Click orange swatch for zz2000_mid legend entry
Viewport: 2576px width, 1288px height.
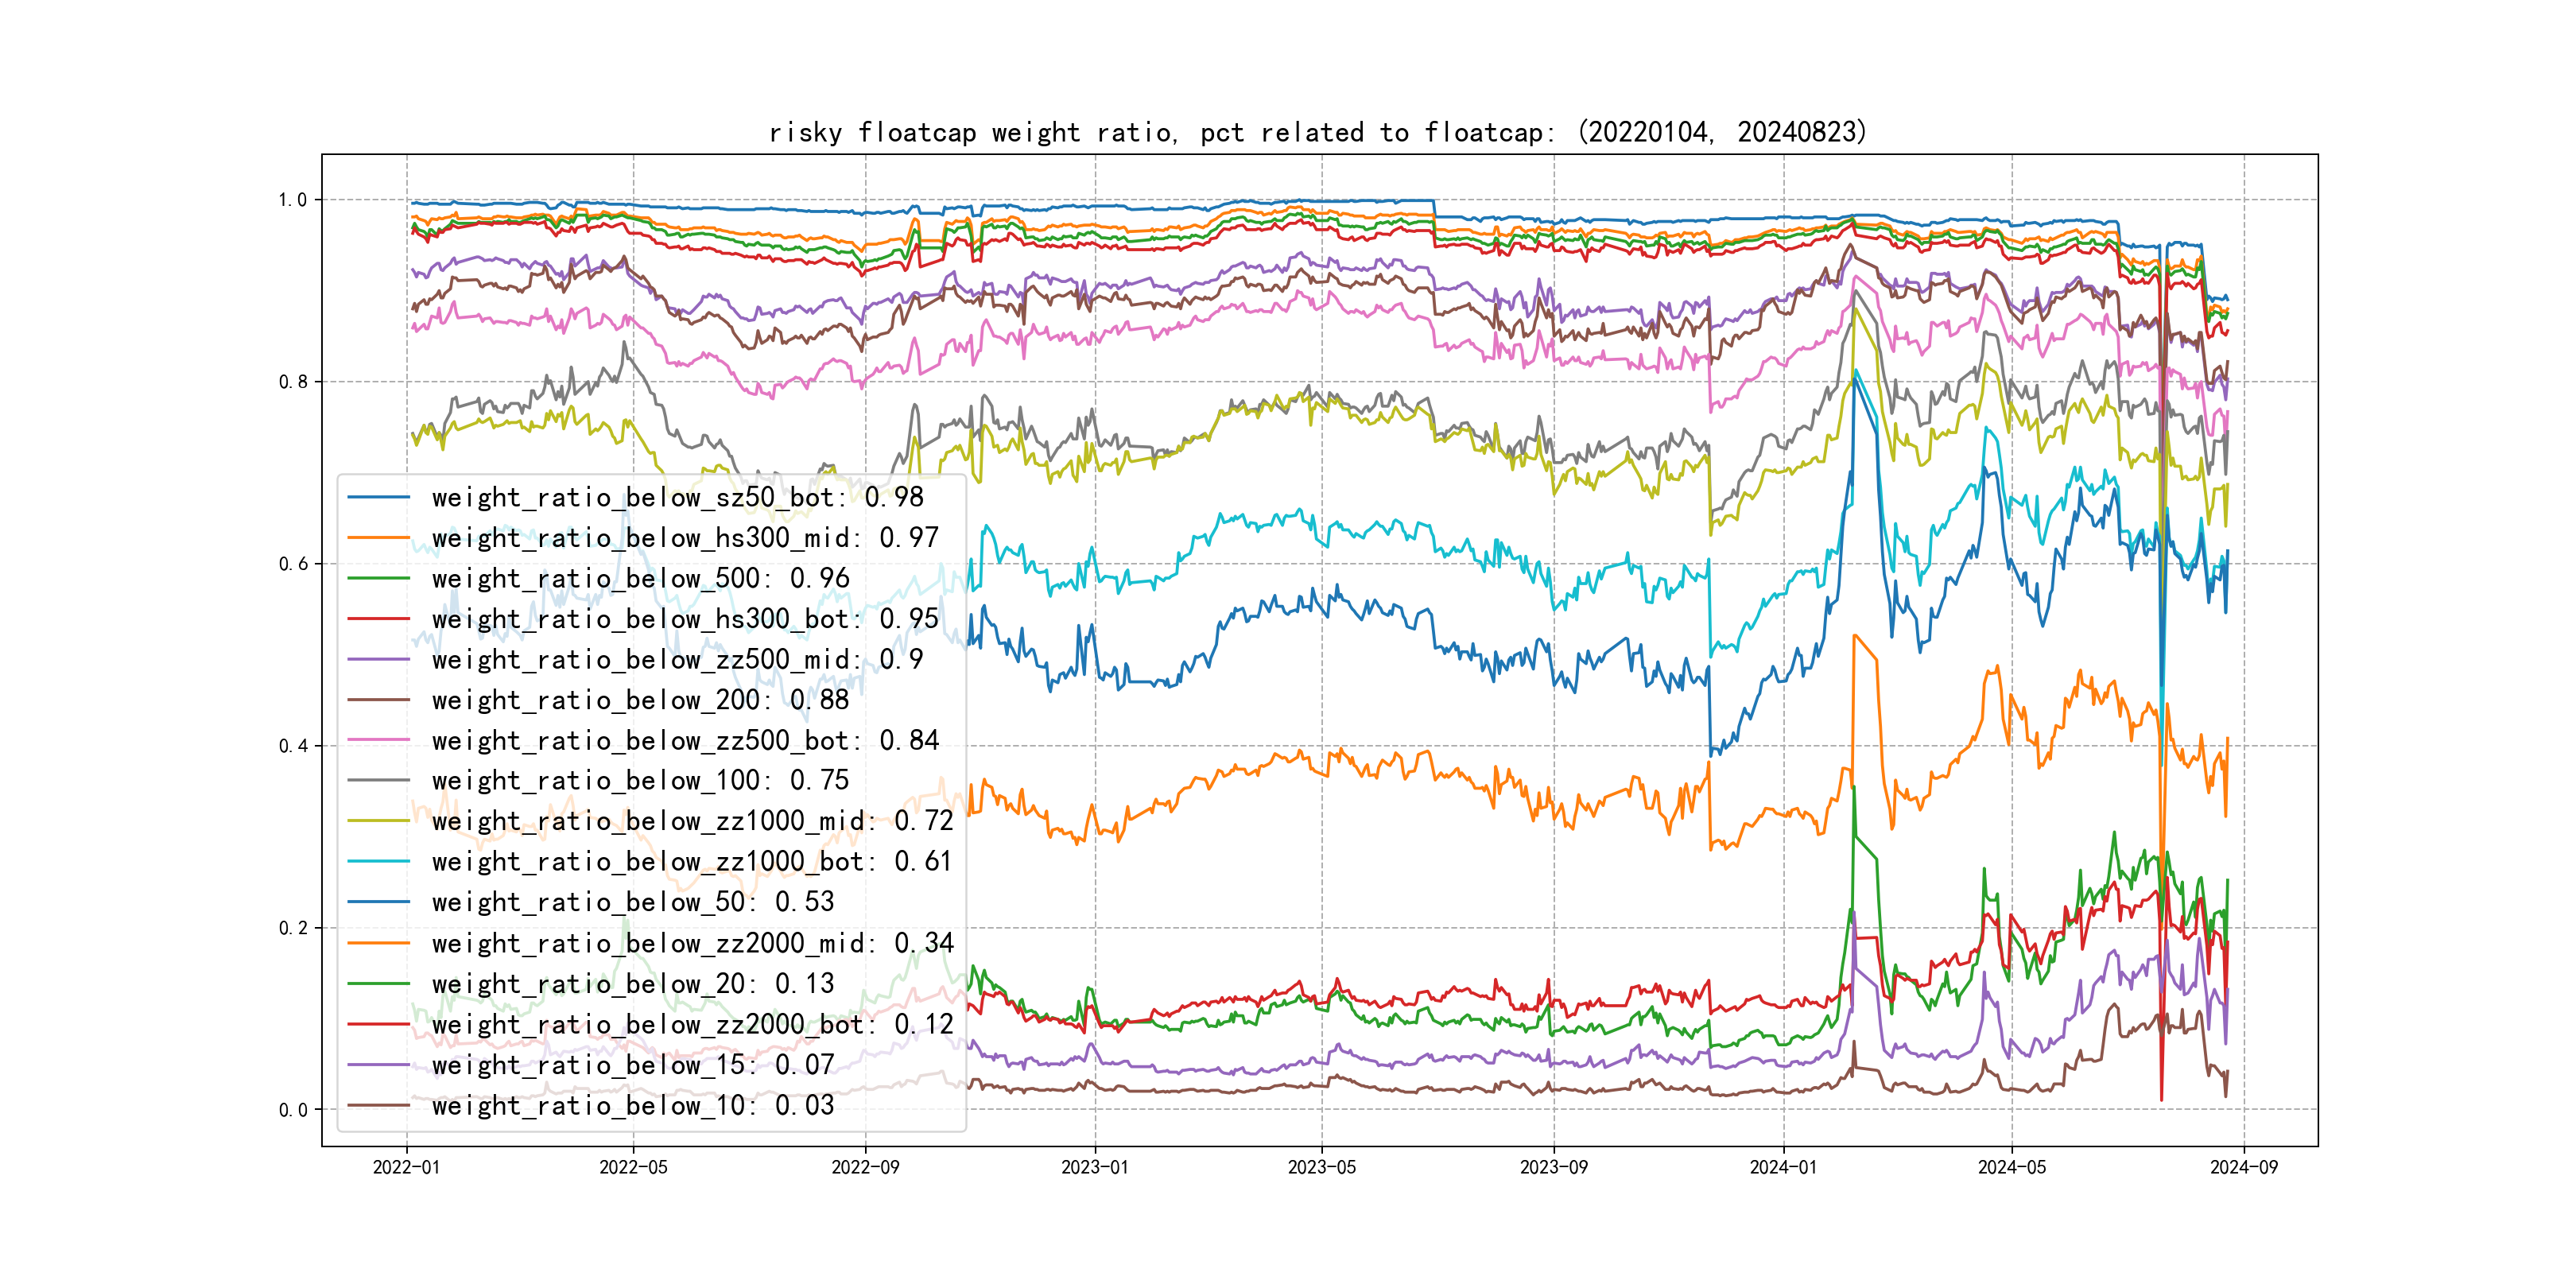point(378,943)
